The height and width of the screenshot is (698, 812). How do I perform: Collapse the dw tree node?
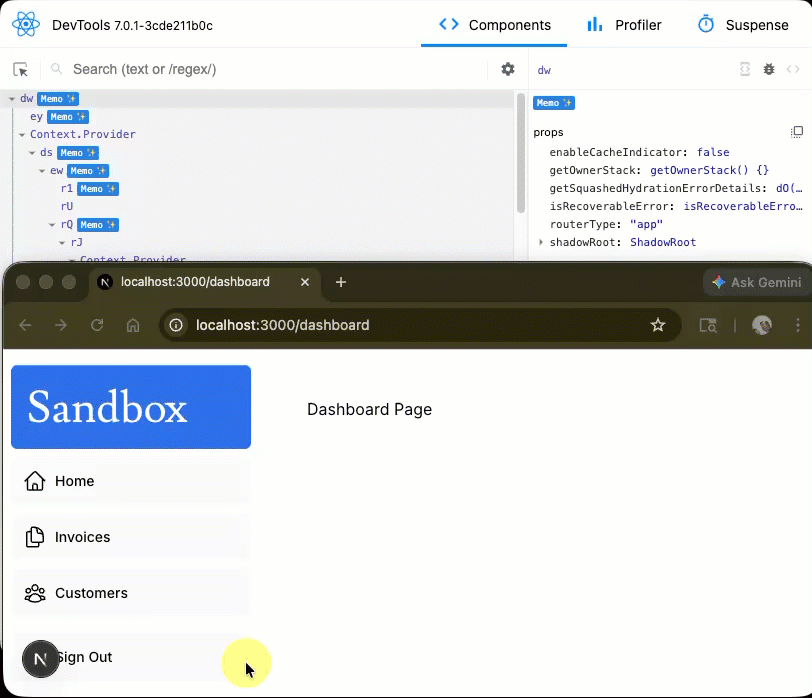pos(11,99)
